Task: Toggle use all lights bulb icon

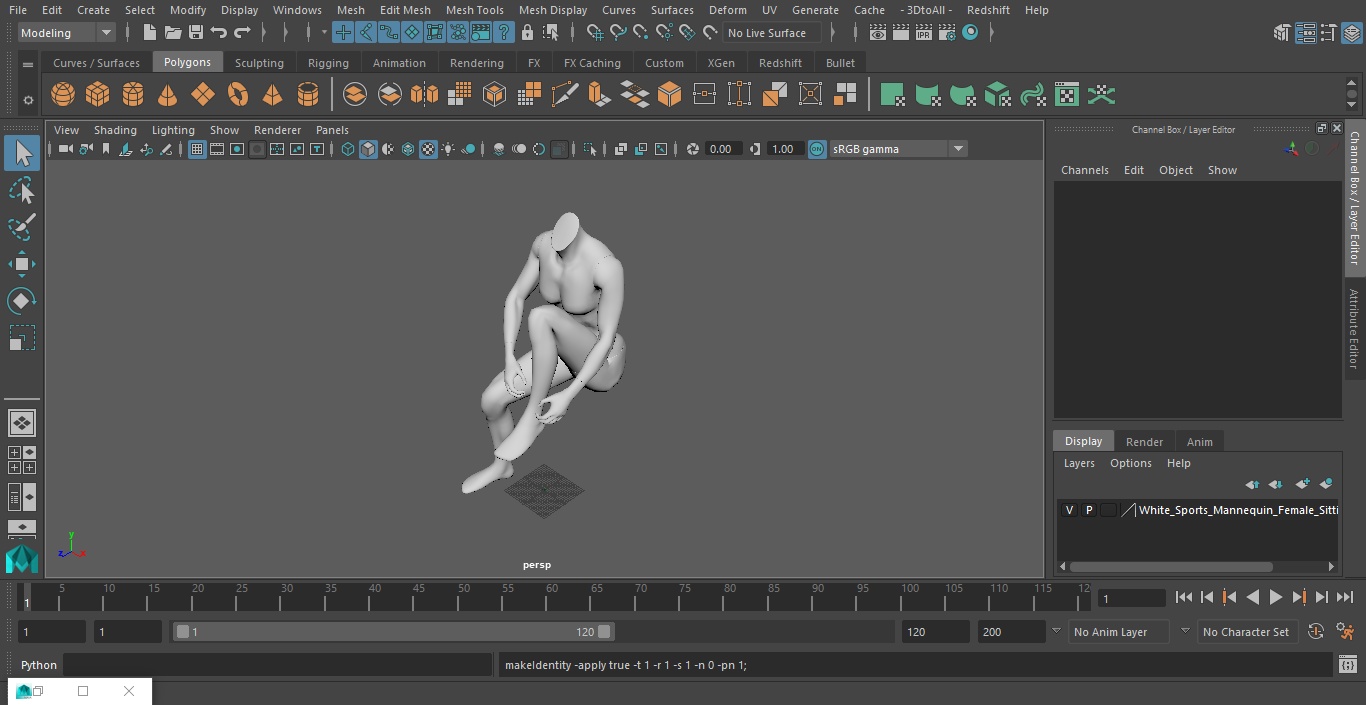Action: coord(448,149)
